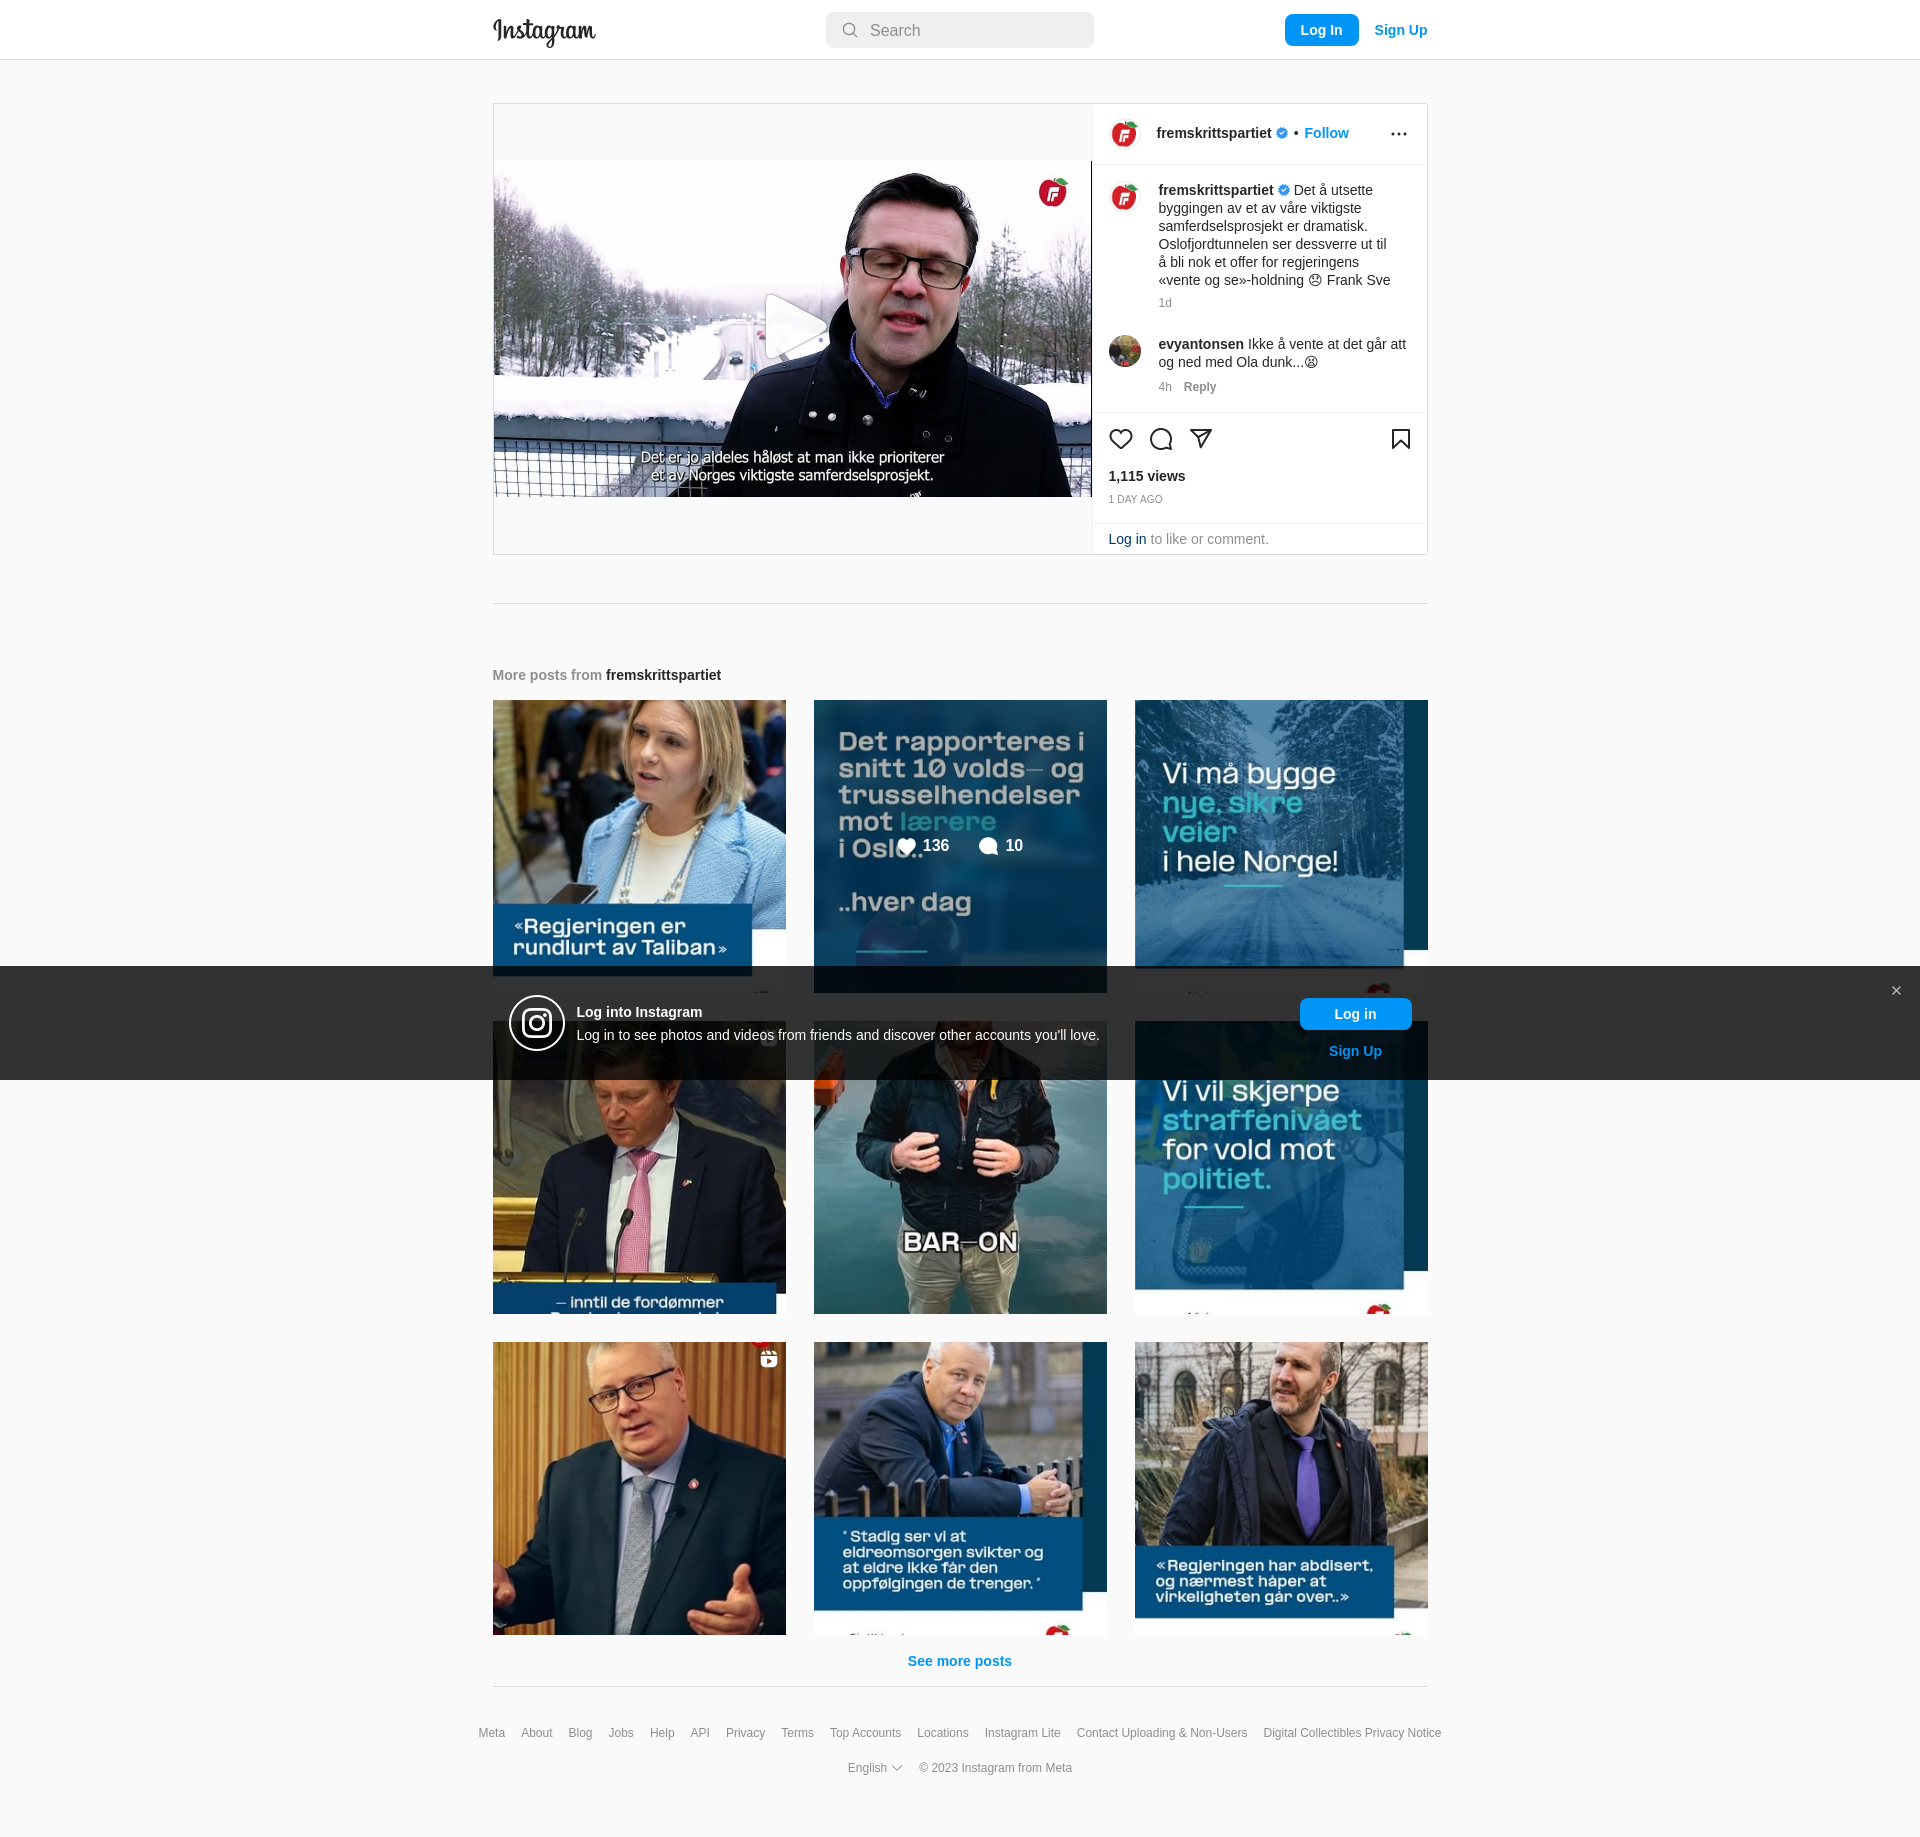Click the 1 DAY AGO timestamp
The width and height of the screenshot is (1920, 1837).
pos(1135,499)
